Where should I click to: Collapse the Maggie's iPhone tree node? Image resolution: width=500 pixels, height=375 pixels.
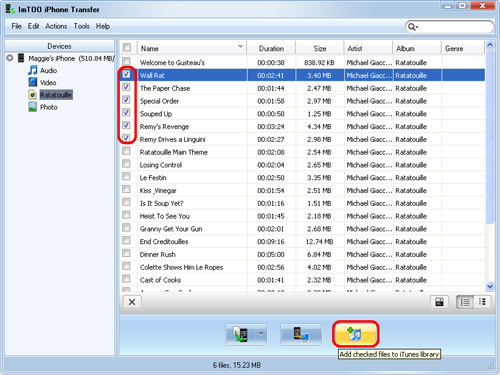(x=10, y=58)
